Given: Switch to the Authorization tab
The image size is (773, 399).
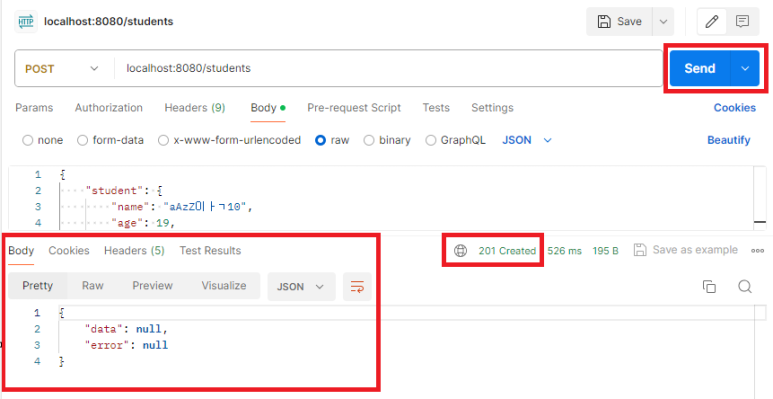Looking at the screenshot, I should tap(108, 108).
